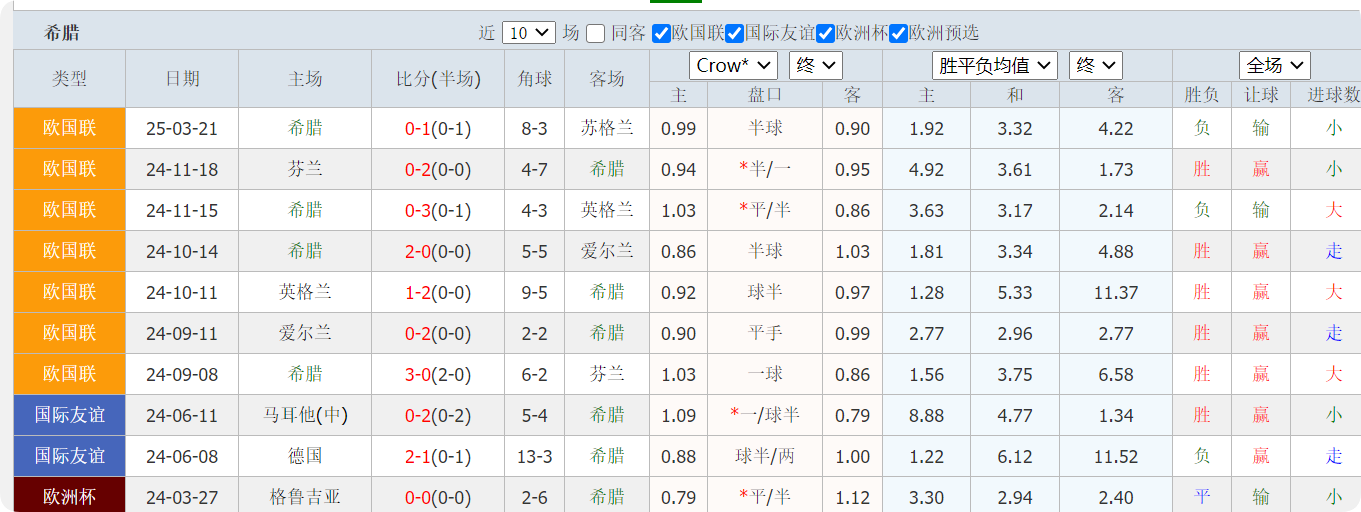Expand the 终 dropdown next to Crow*
1361x512 pixels.
click(815, 66)
